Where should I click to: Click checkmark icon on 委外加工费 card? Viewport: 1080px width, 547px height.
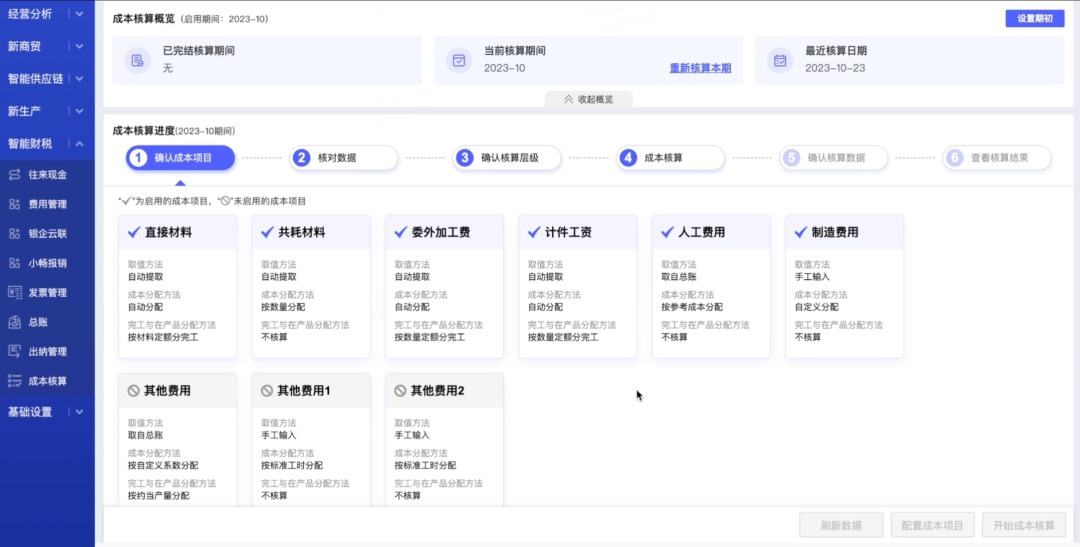click(x=401, y=232)
